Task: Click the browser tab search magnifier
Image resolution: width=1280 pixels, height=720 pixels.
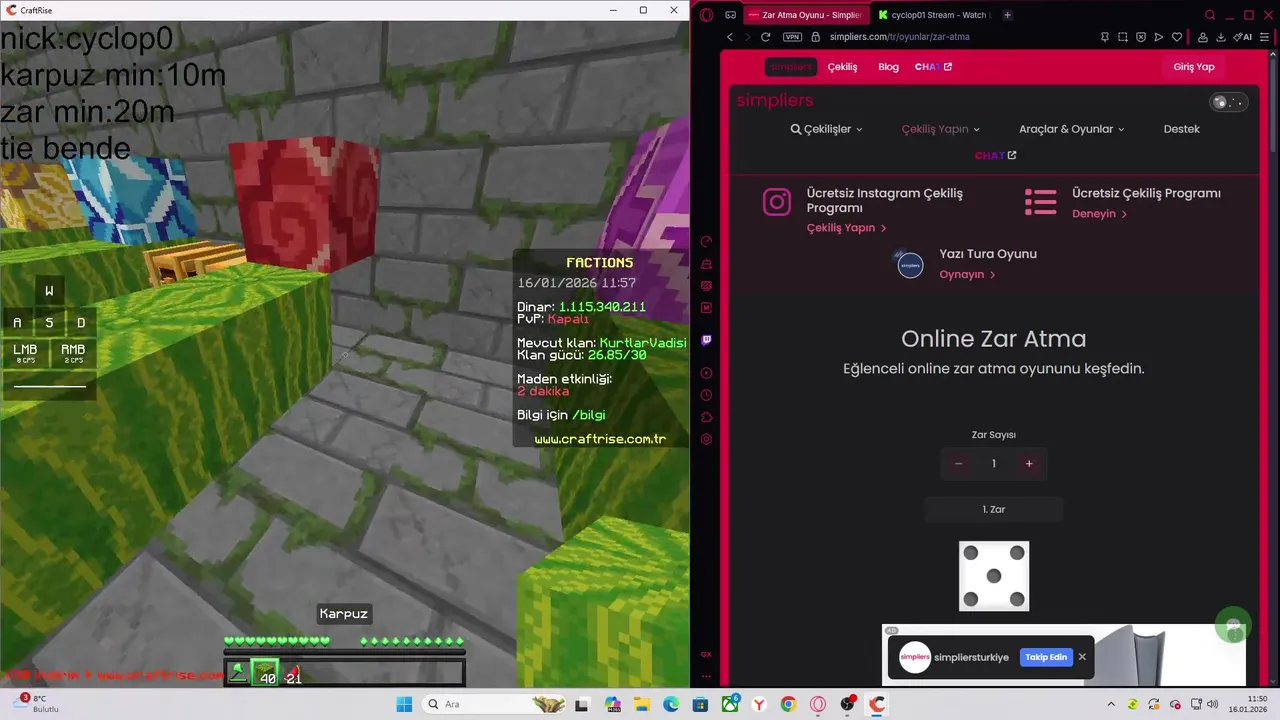Action: coord(1210,15)
